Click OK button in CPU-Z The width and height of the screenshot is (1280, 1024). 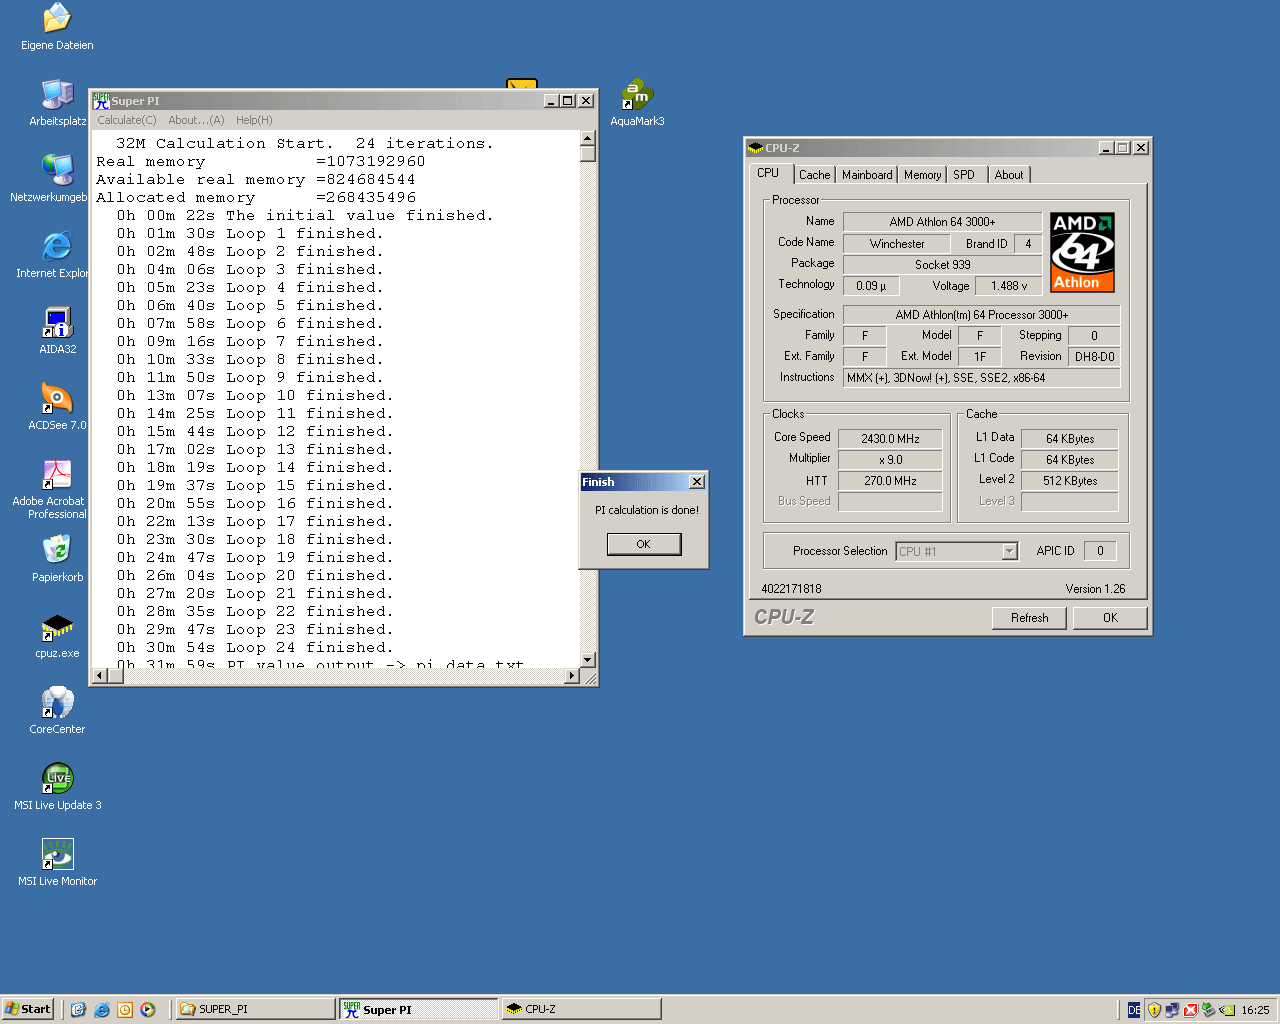point(1110,618)
